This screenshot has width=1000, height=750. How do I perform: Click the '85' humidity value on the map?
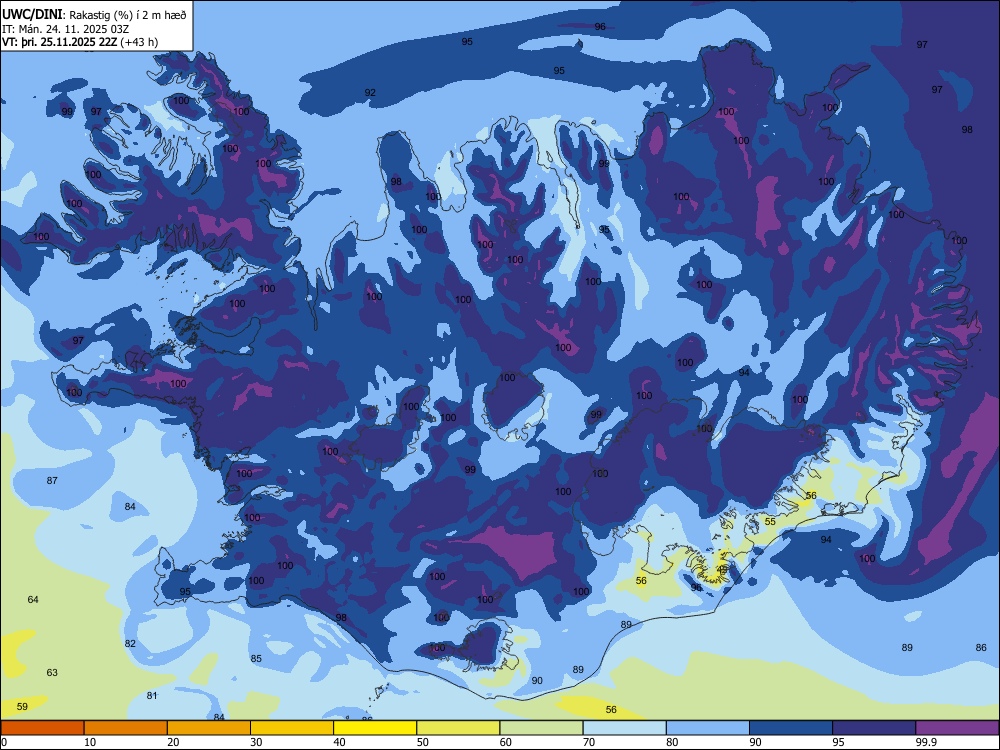(x=256, y=658)
